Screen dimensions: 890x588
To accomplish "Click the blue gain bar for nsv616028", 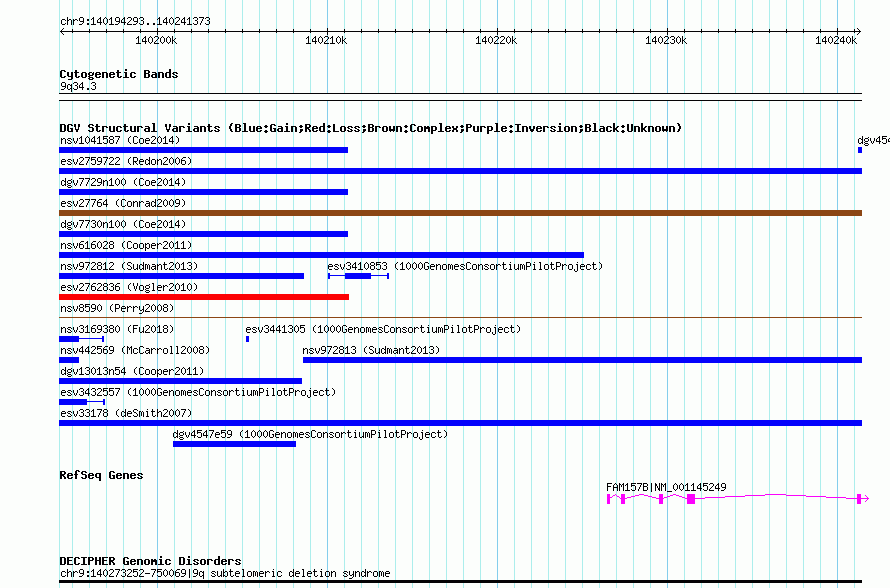I will pos(321,255).
